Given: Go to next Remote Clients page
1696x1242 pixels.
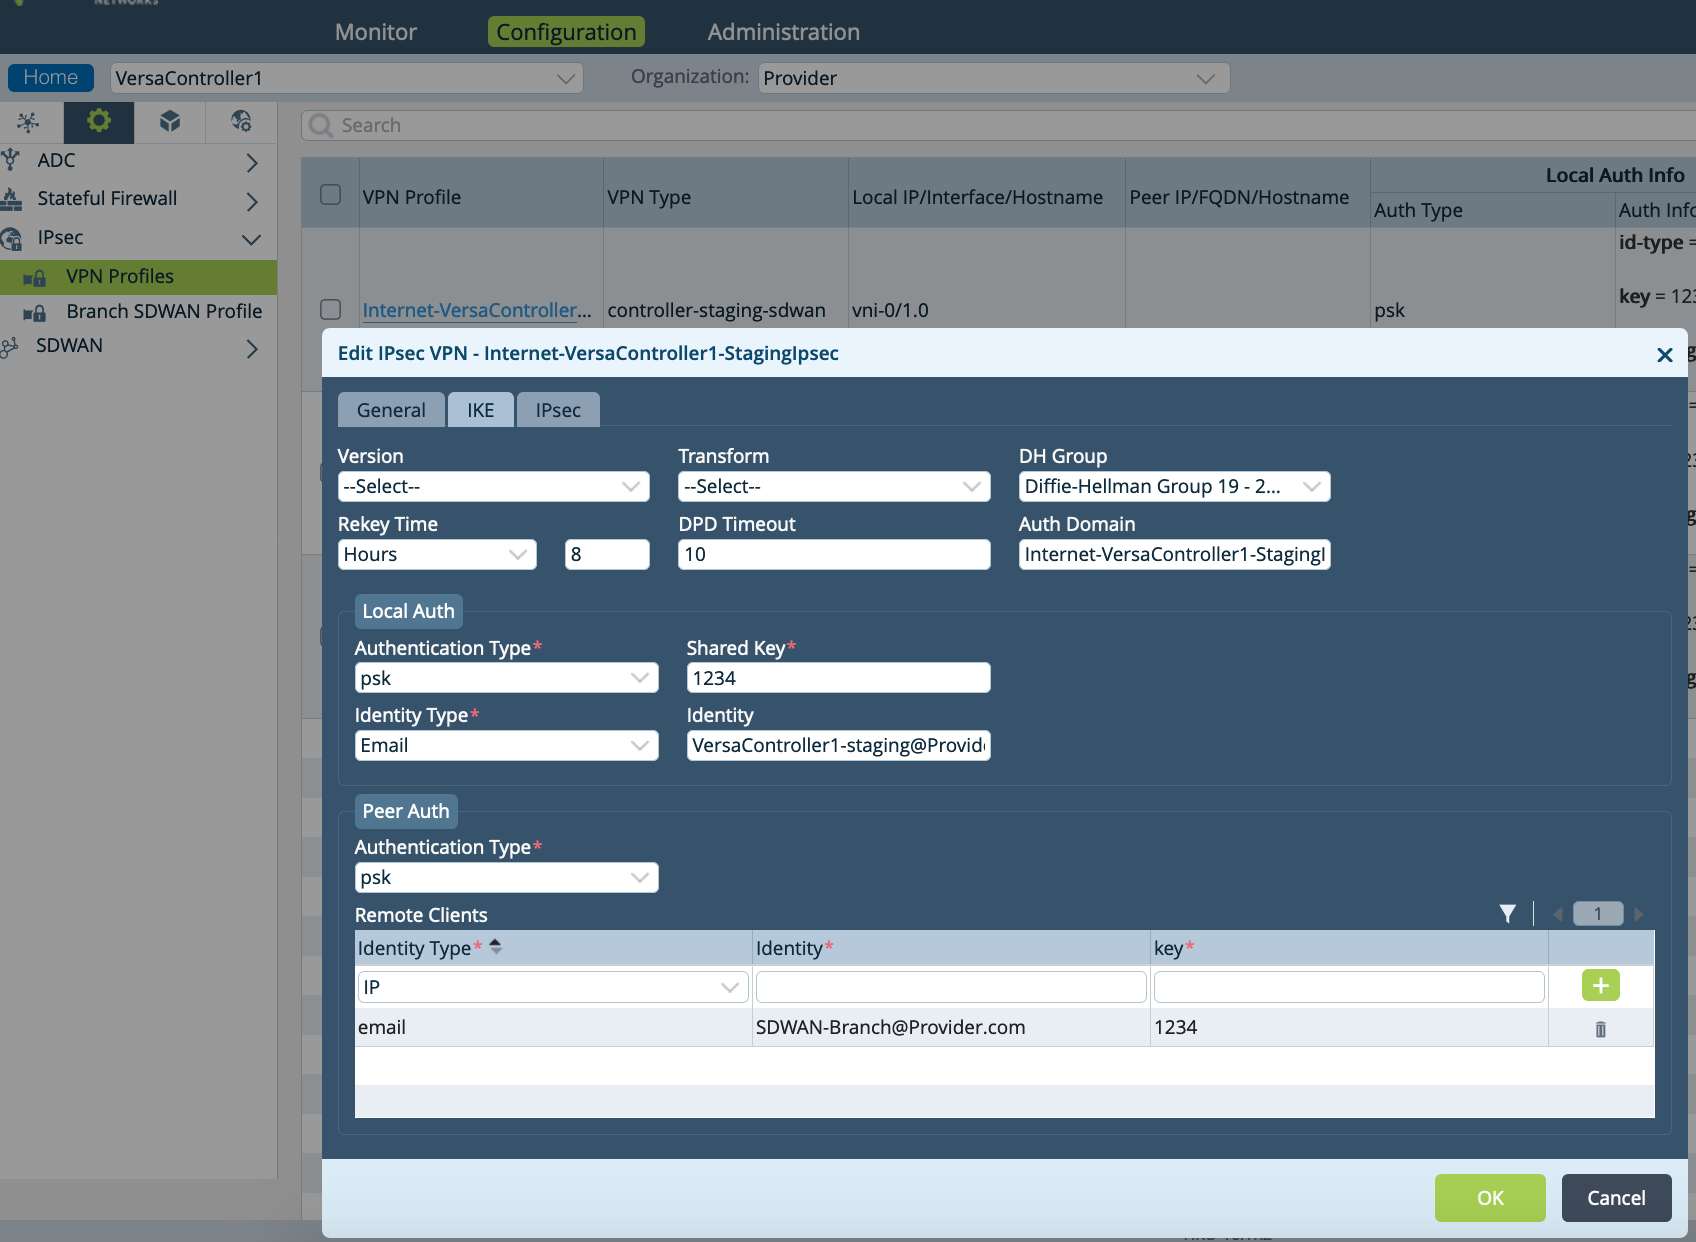Looking at the screenshot, I should [1638, 914].
